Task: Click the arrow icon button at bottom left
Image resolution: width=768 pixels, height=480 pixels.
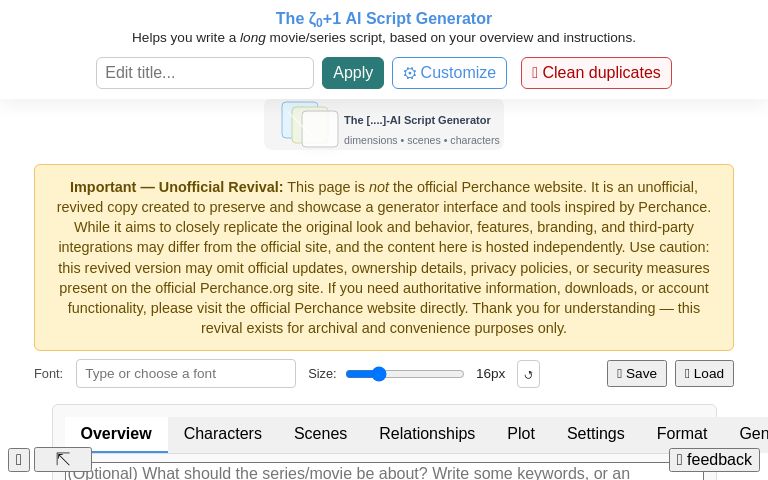Action: (x=63, y=460)
